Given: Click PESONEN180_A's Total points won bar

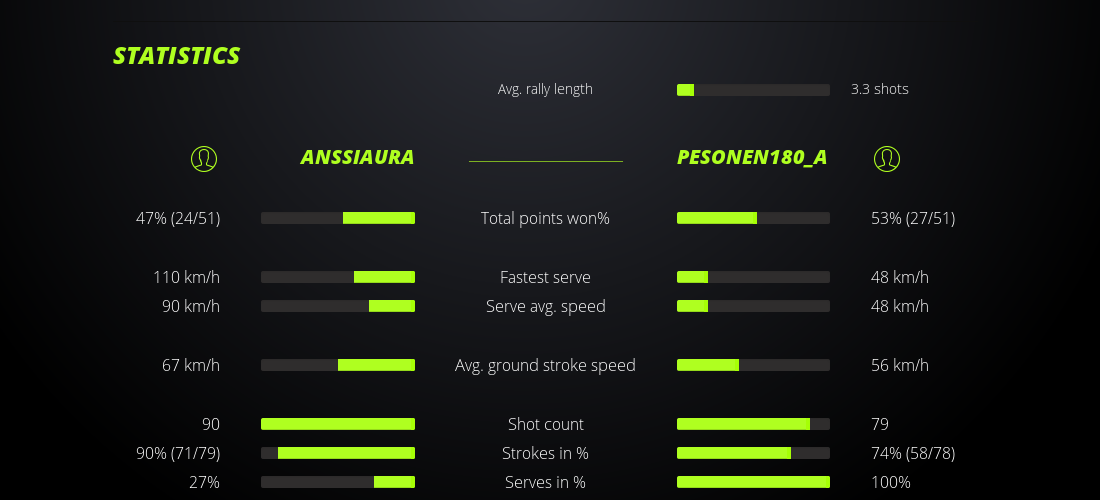Looking at the screenshot, I should click(x=753, y=218).
